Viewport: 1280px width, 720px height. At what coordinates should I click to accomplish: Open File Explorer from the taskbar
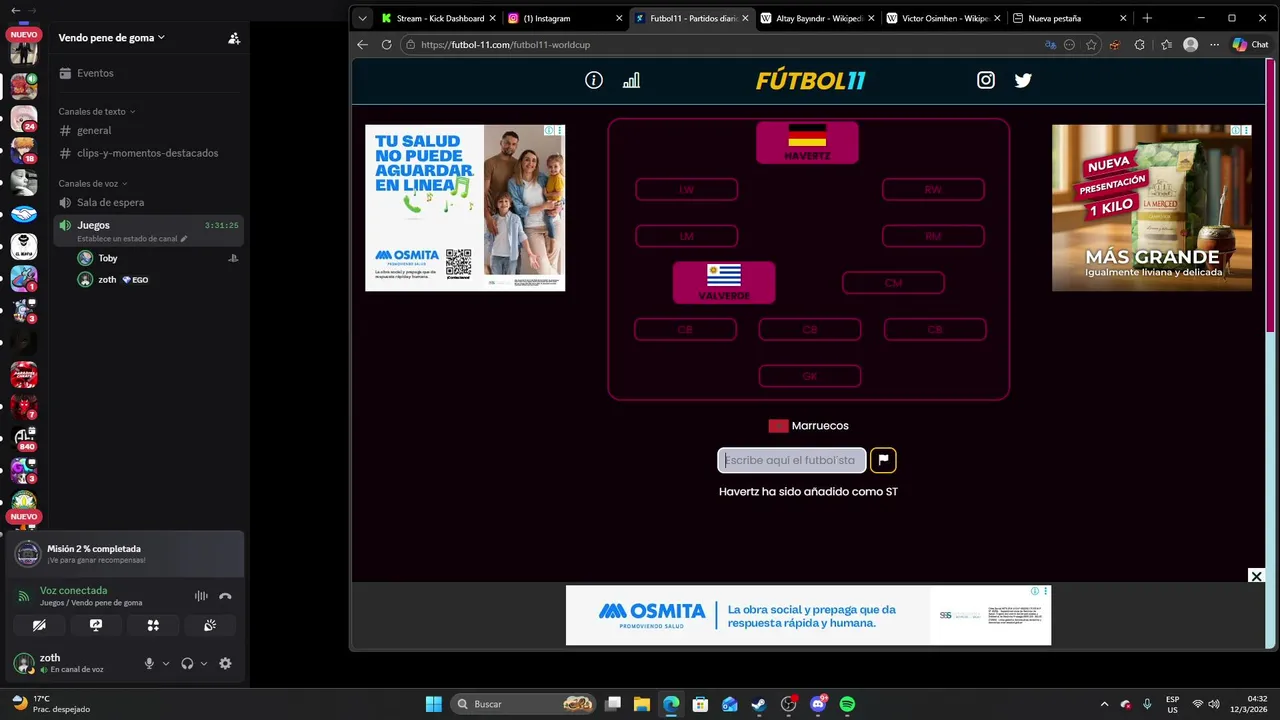click(x=641, y=704)
